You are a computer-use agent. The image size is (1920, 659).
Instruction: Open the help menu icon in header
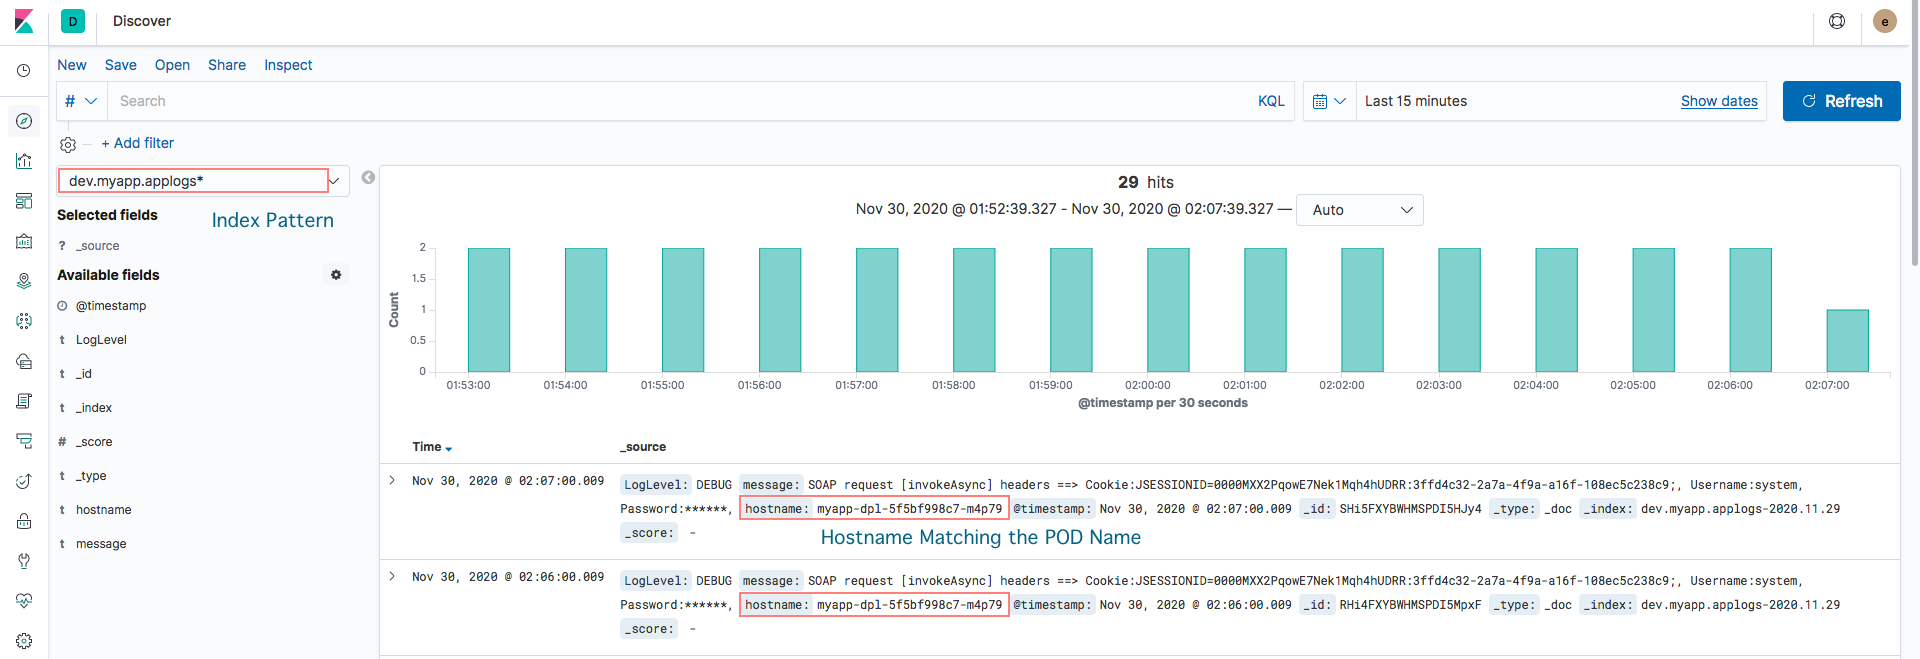pyautogui.click(x=1837, y=21)
